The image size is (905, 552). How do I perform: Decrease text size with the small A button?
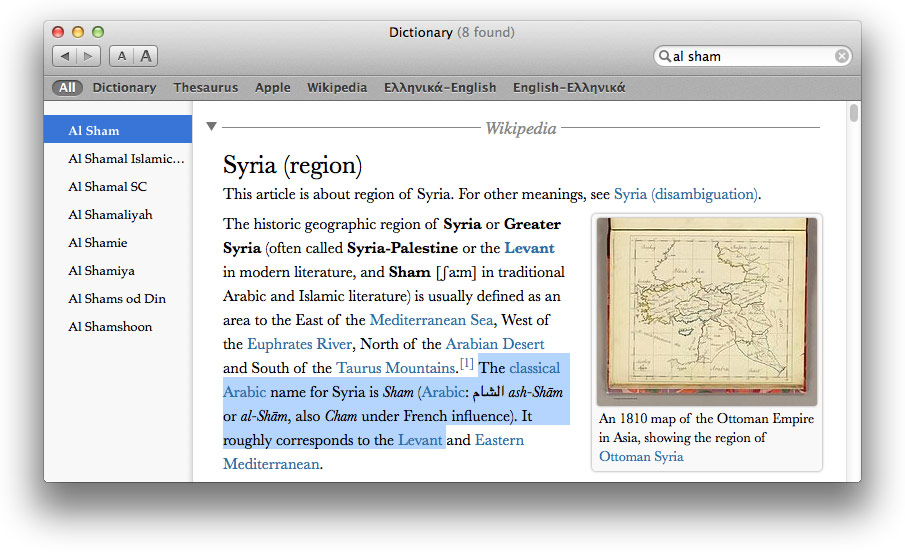point(121,56)
